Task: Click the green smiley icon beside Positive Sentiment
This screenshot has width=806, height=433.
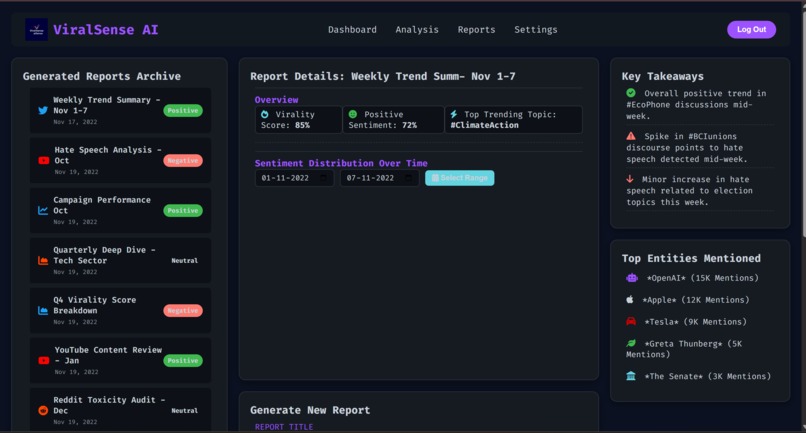Action: (353, 114)
